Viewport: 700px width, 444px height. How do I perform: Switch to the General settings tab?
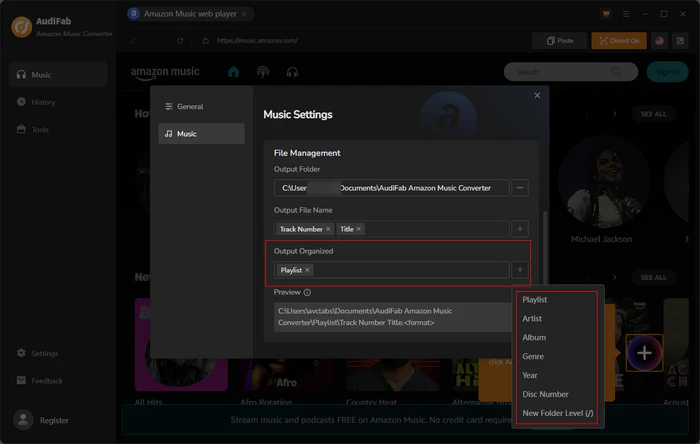[x=201, y=106]
